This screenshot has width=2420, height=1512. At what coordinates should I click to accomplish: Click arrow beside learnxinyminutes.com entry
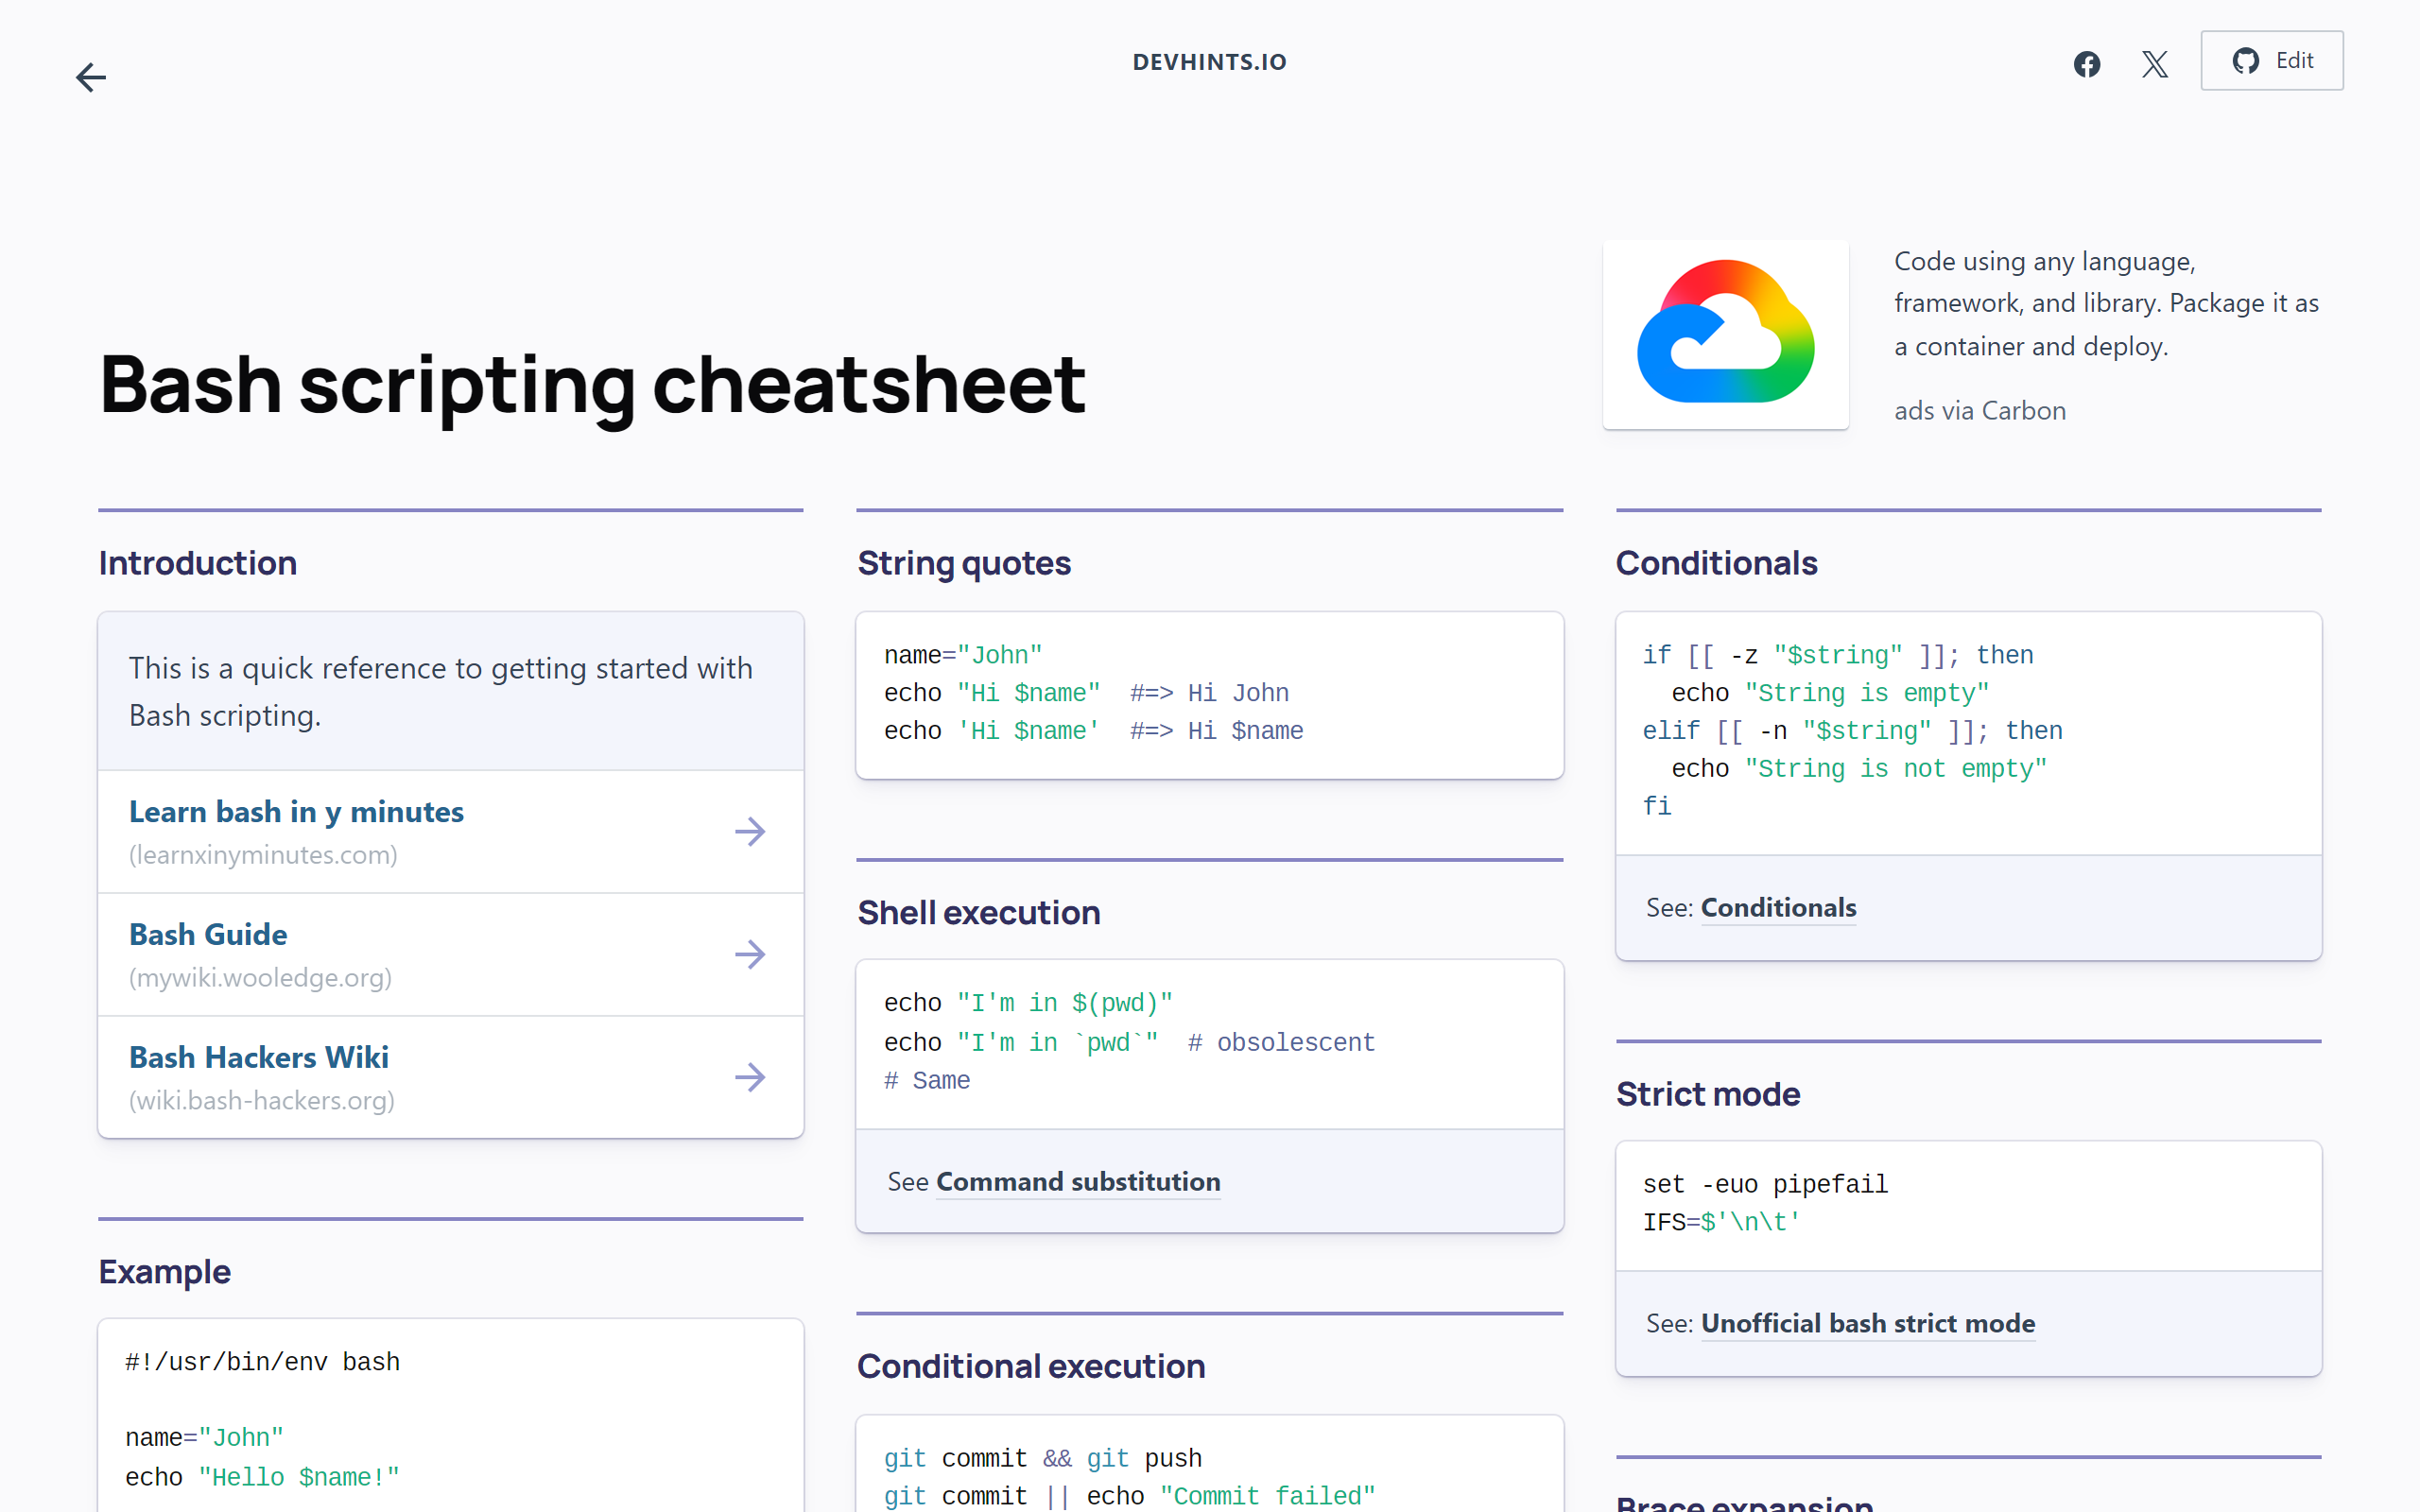pyautogui.click(x=750, y=831)
